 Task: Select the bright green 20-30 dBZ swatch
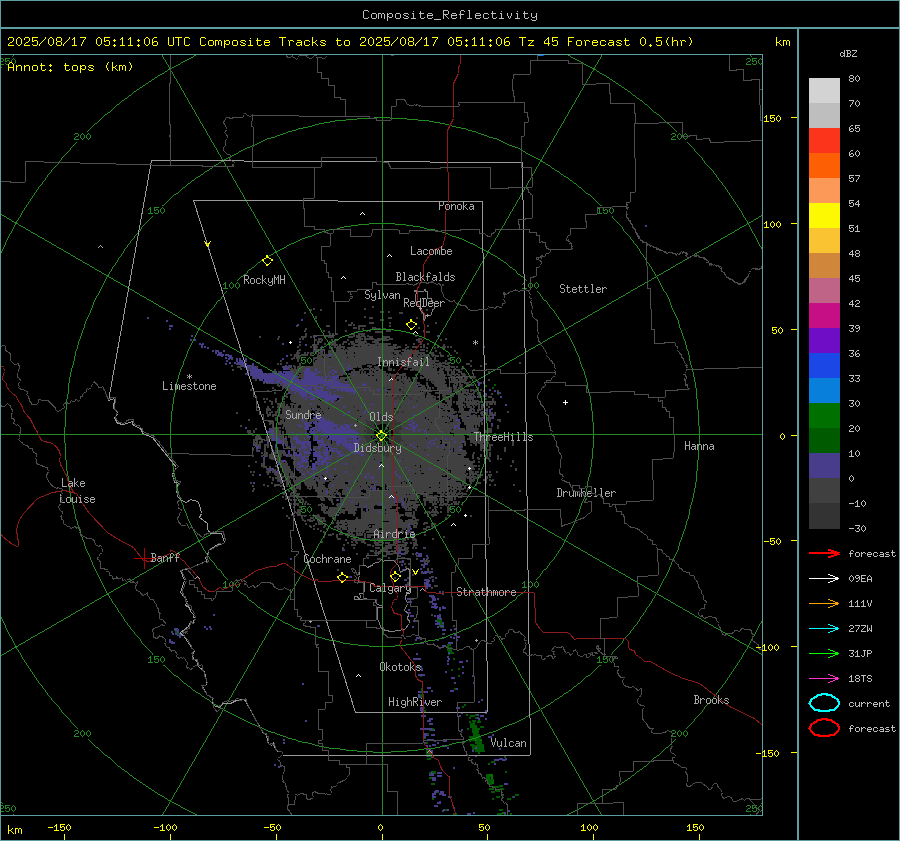click(x=824, y=415)
